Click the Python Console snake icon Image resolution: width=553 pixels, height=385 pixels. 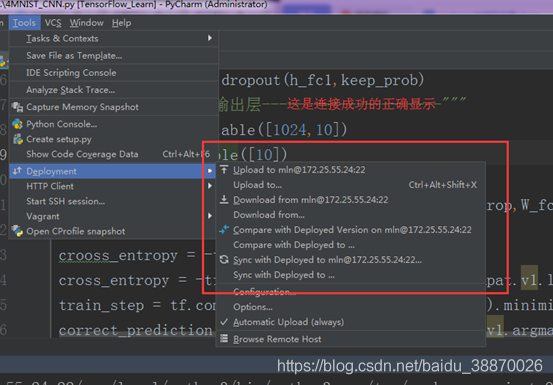click(x=17, y=124)
